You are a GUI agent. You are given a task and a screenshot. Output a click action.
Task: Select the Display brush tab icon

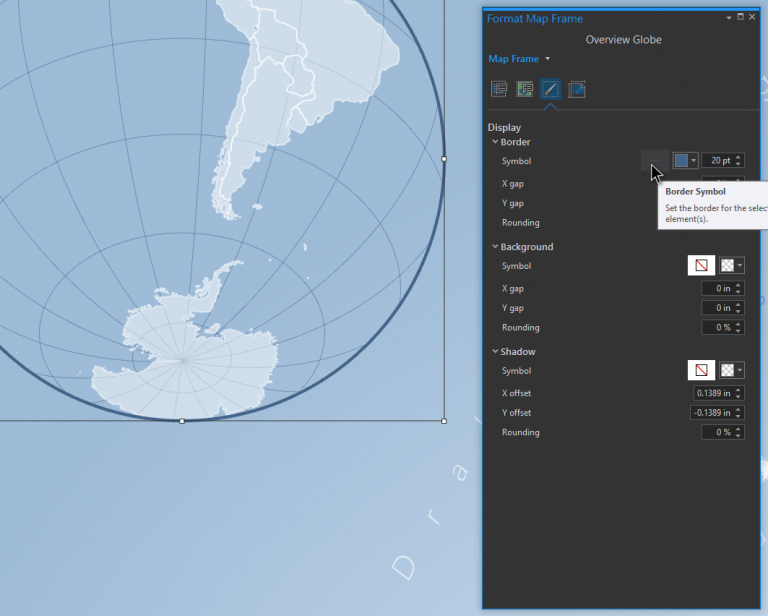550,89
